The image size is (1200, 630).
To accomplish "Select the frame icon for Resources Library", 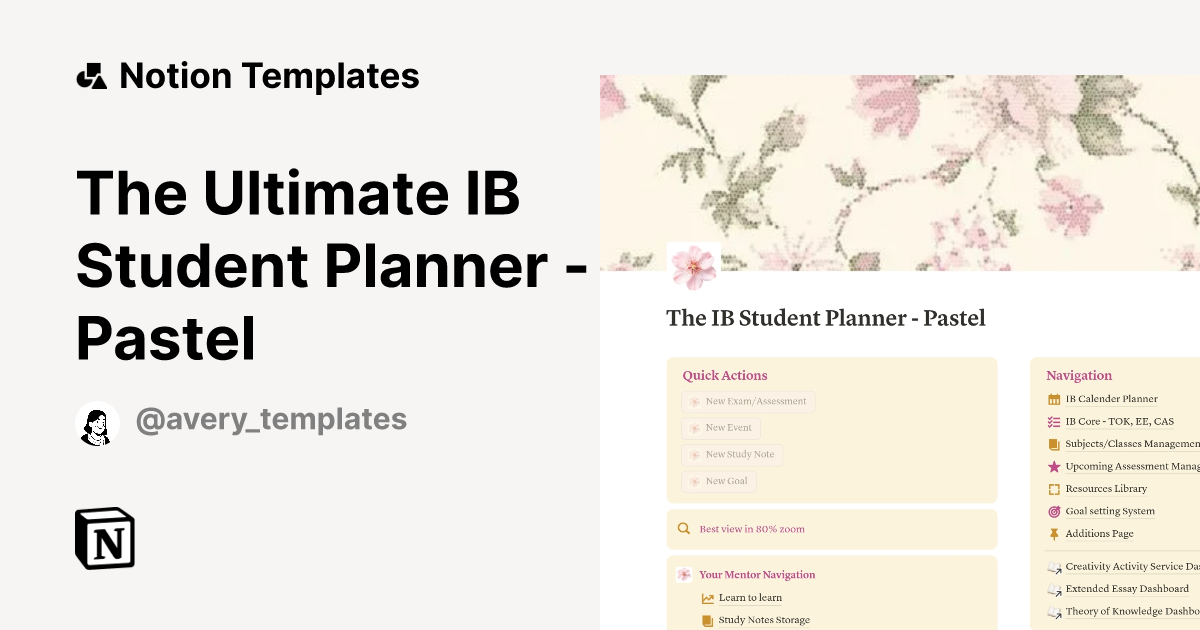I will tap(1054, 488).
